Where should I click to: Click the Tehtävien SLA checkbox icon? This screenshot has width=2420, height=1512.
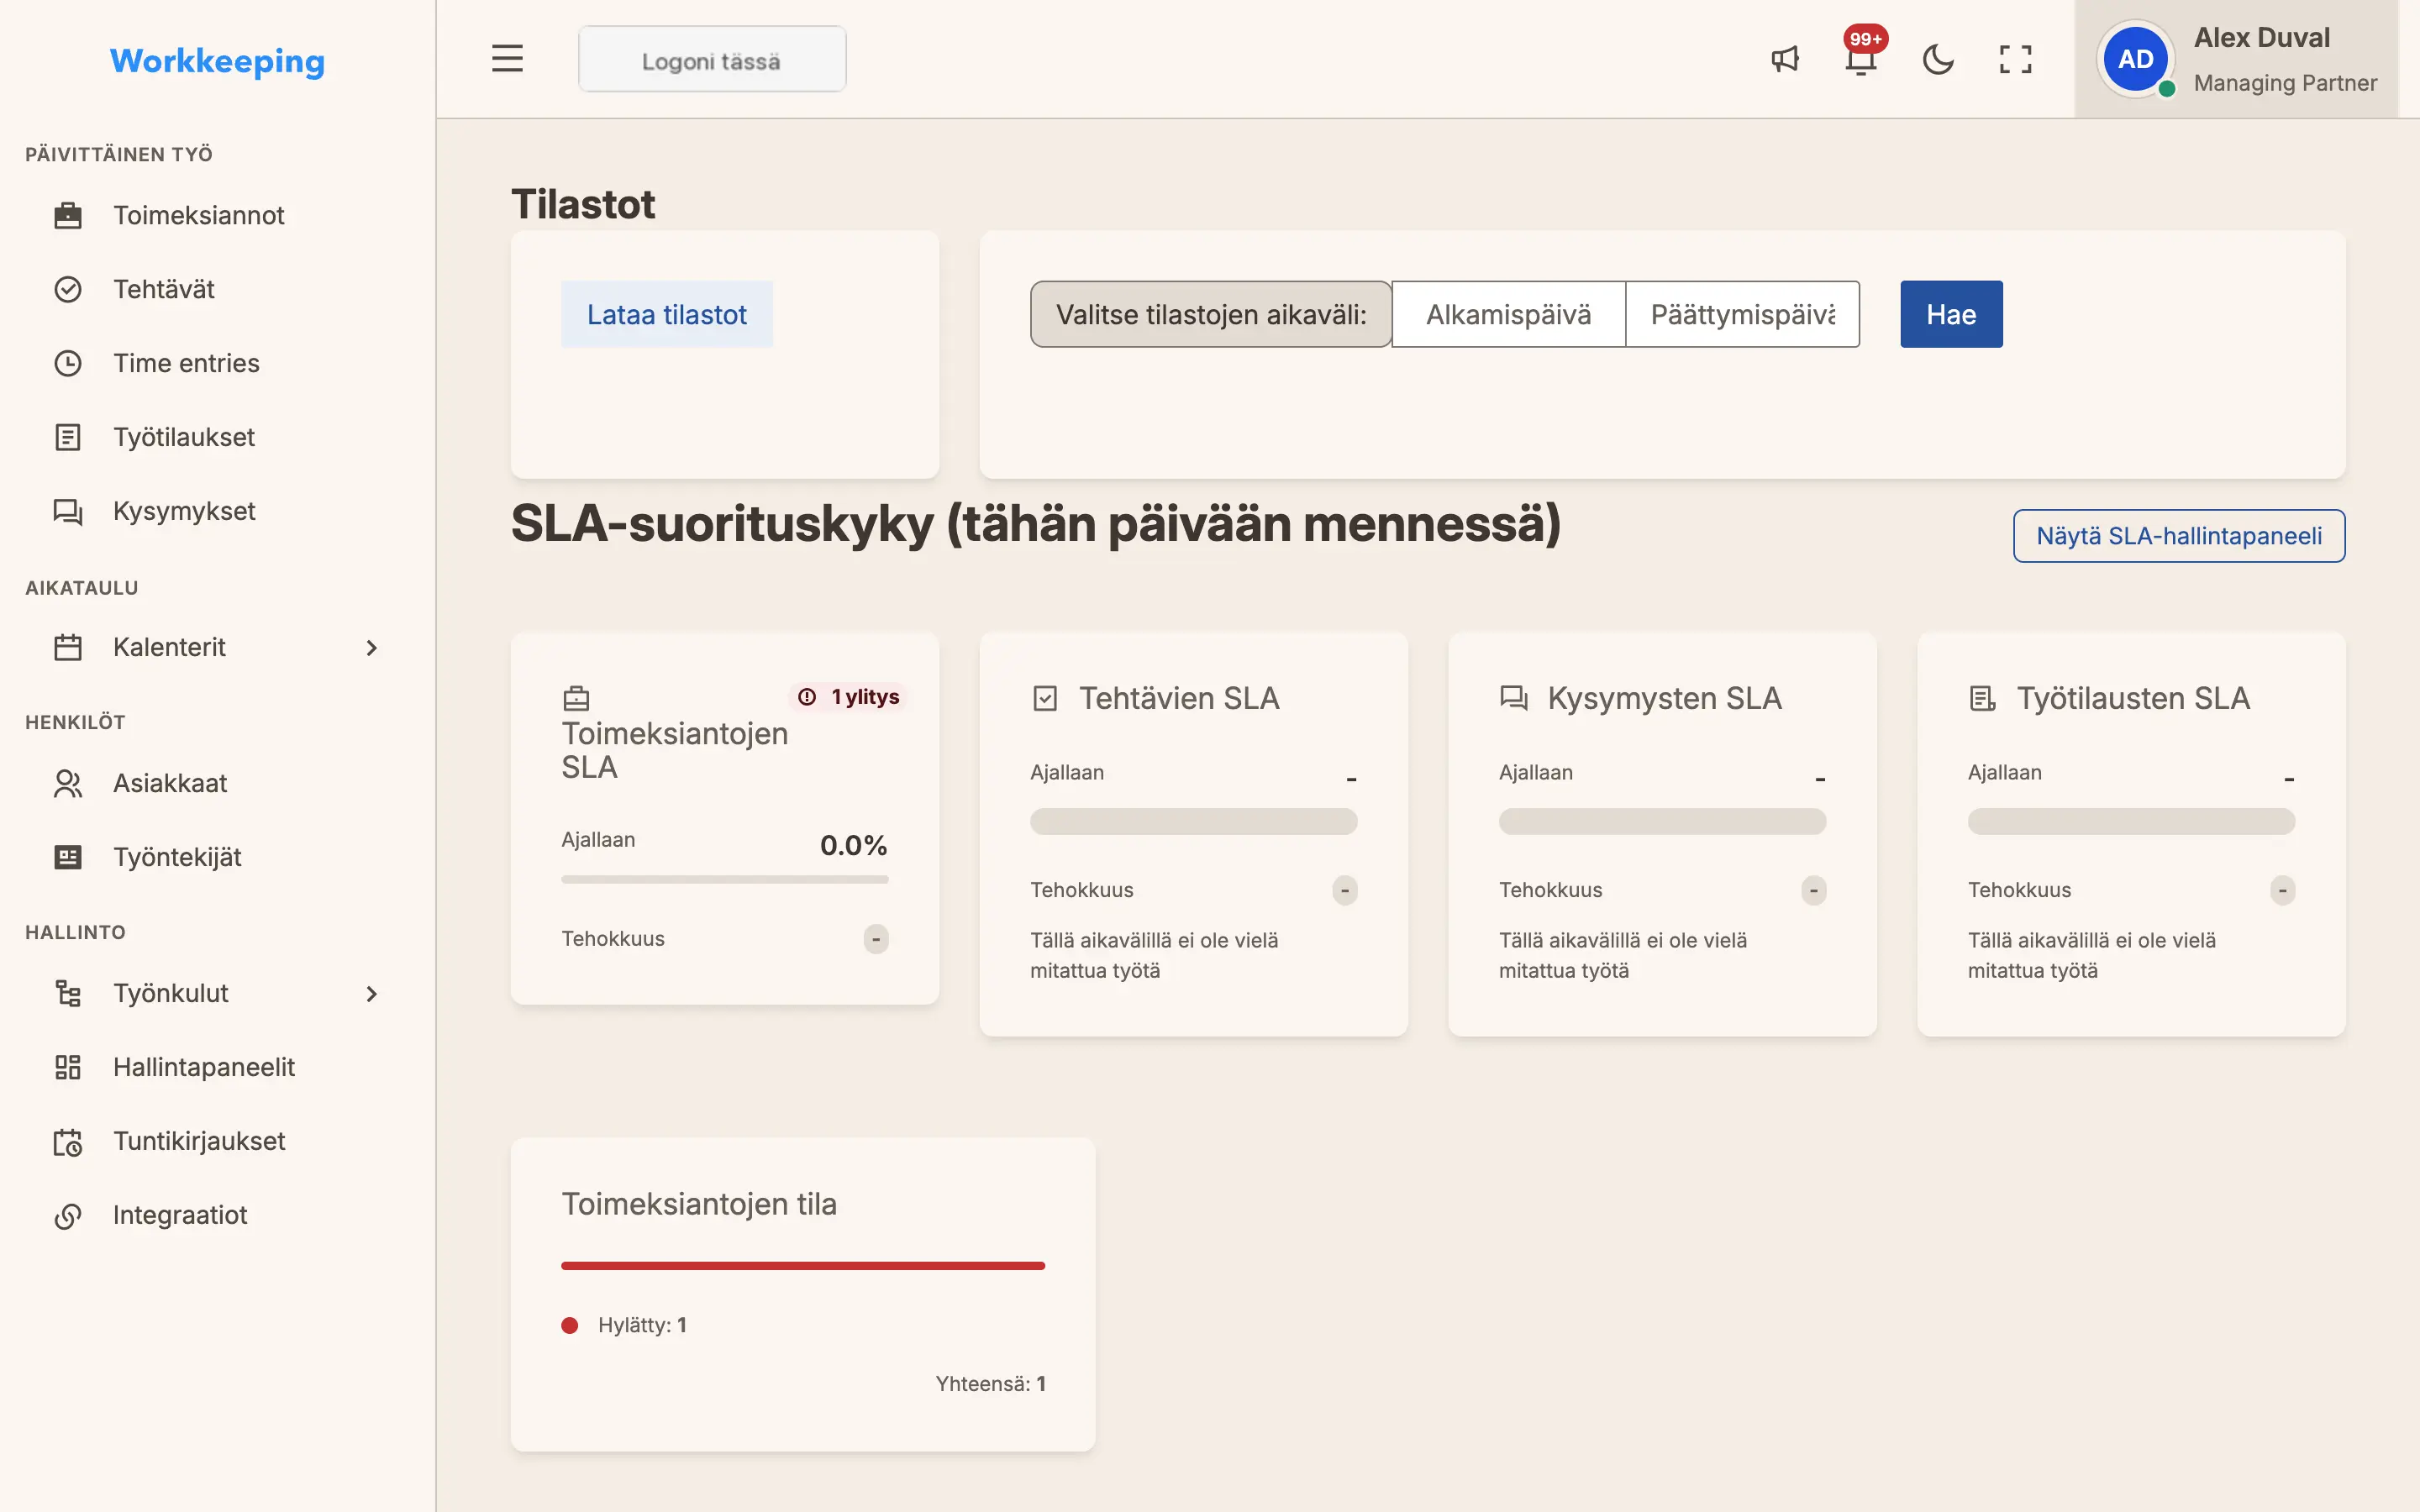click(x=1045, y=698)
